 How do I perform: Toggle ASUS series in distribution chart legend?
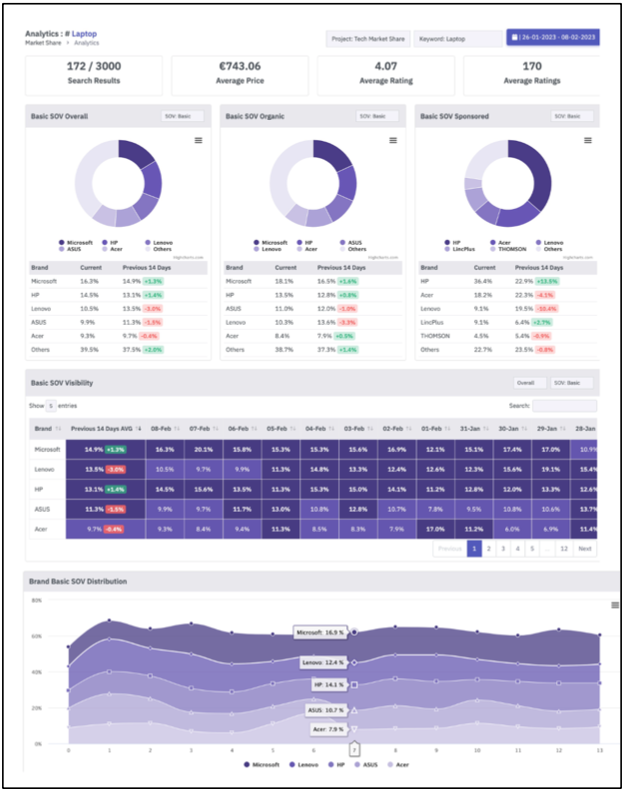366,765
